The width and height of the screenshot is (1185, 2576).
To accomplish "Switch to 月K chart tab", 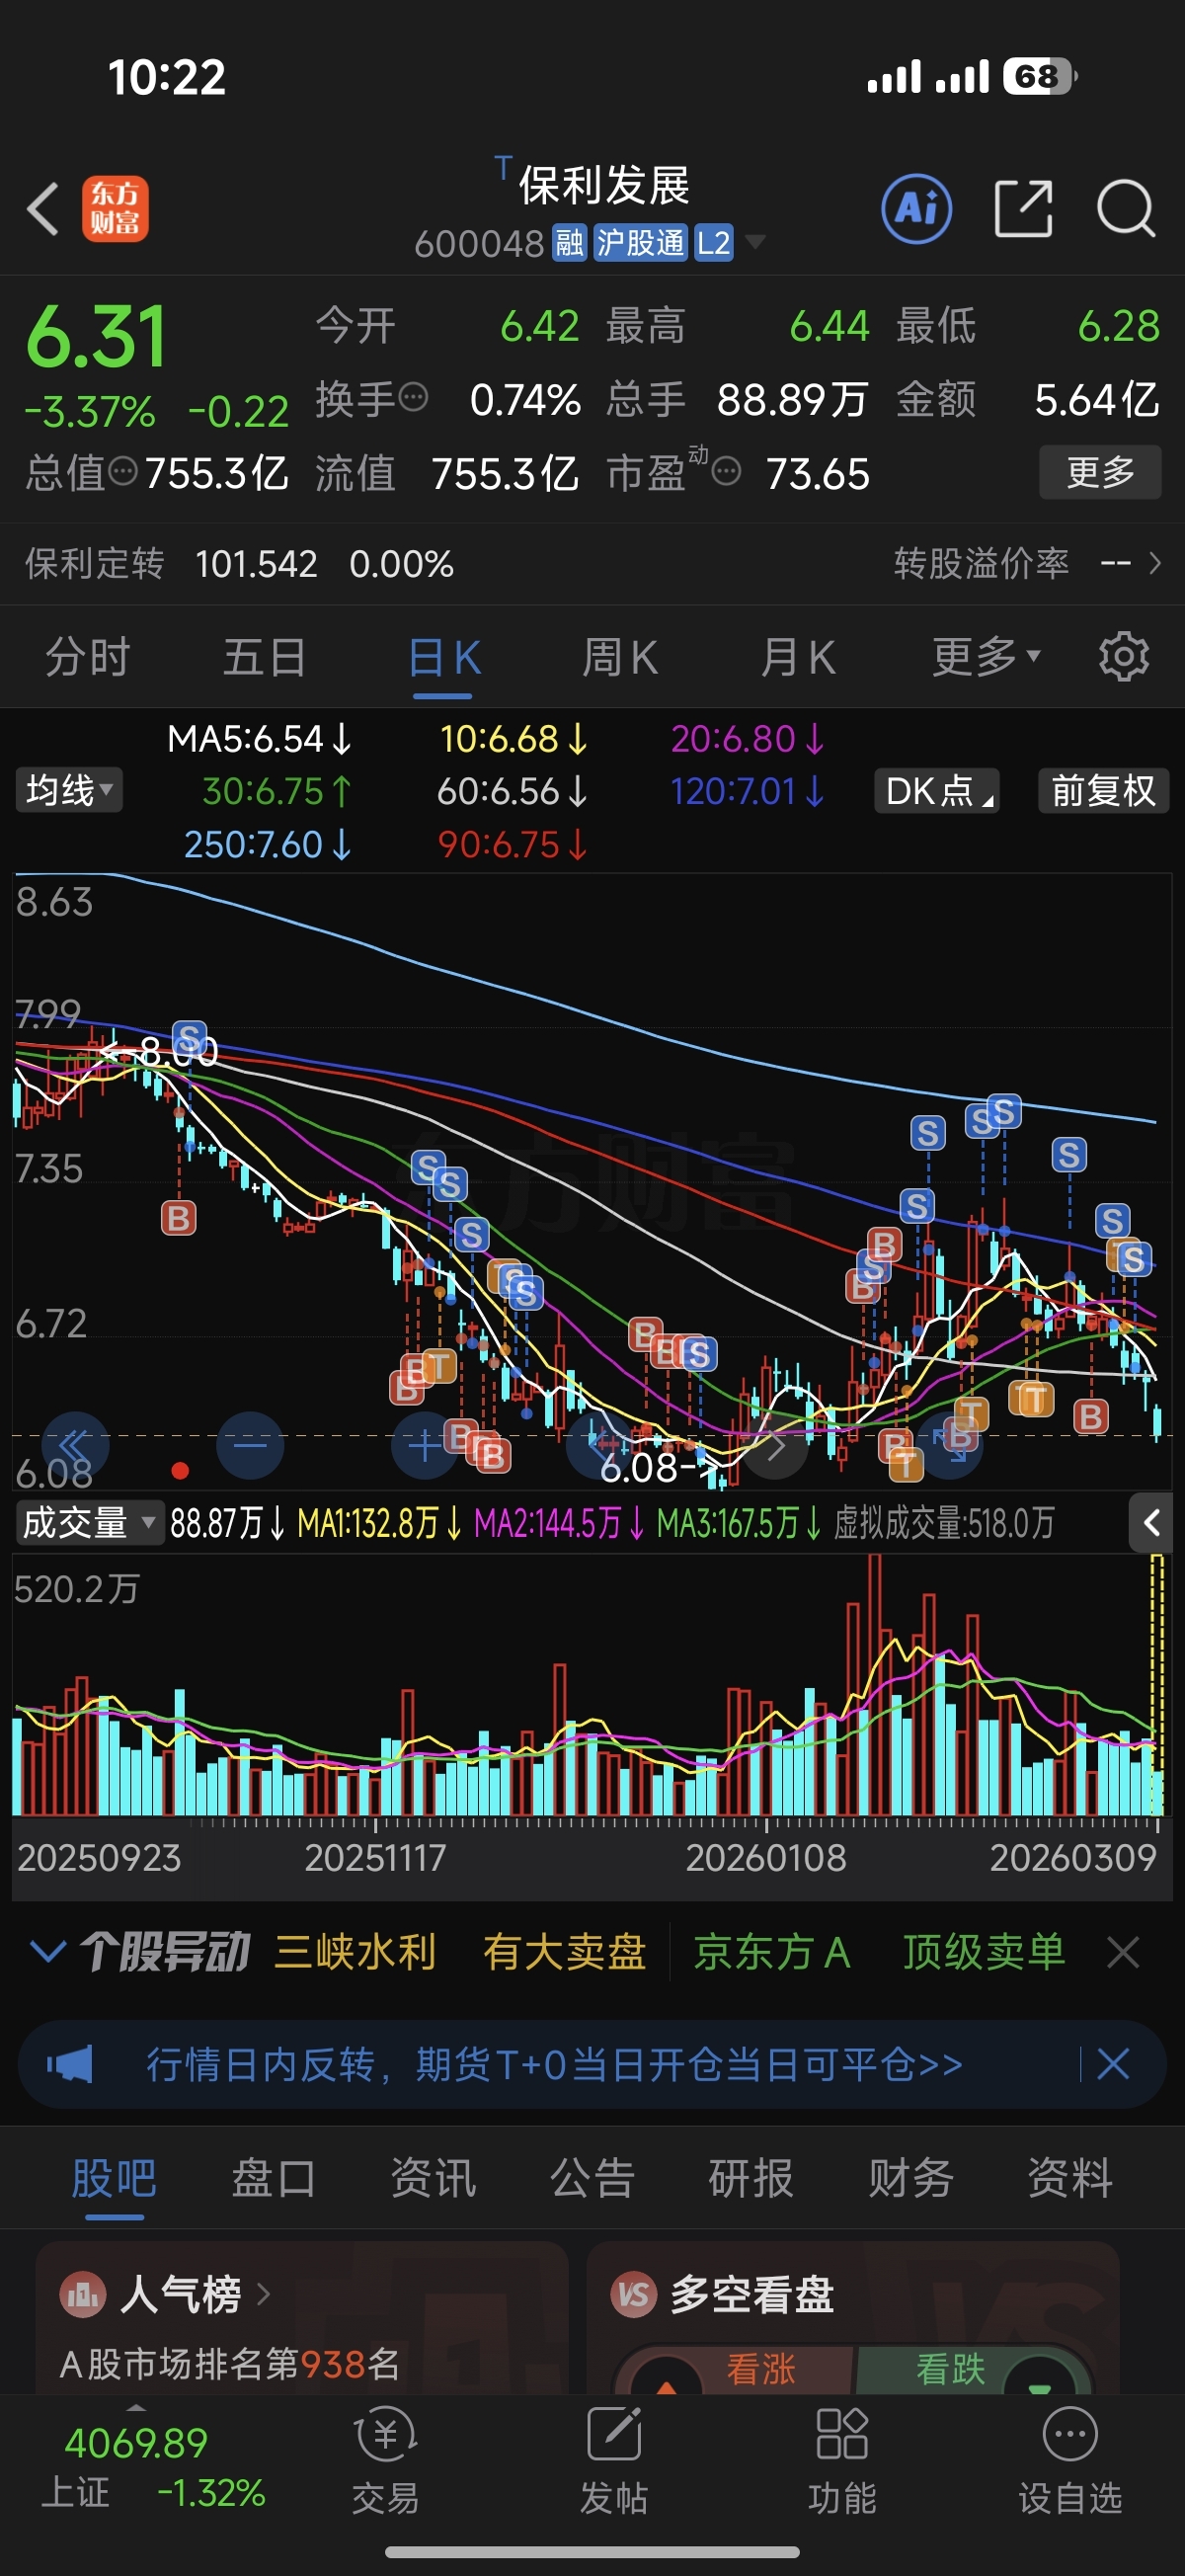I will coord(798,657).
